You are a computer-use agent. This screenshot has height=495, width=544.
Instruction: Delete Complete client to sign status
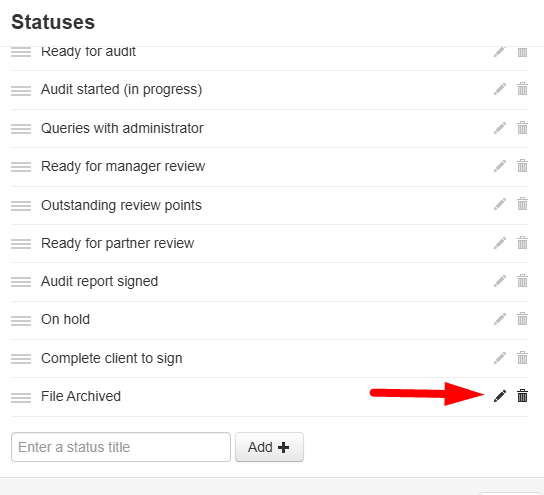pos(522,358)
